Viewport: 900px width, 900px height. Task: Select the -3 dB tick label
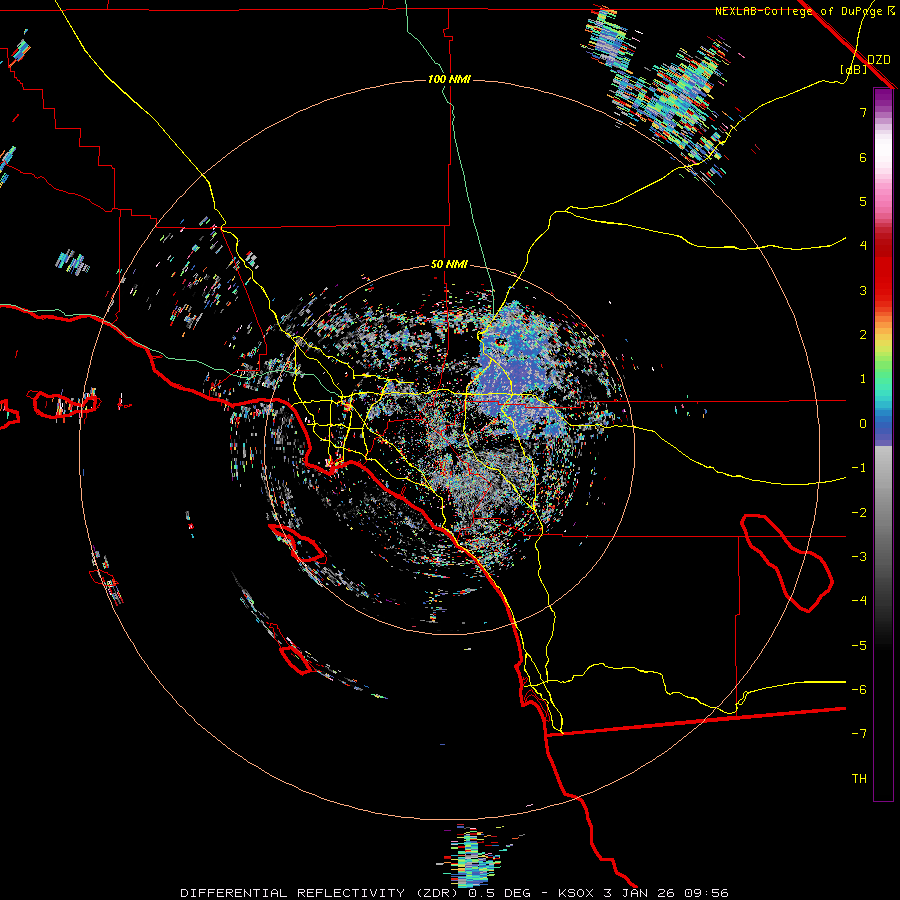click(859, 557)
